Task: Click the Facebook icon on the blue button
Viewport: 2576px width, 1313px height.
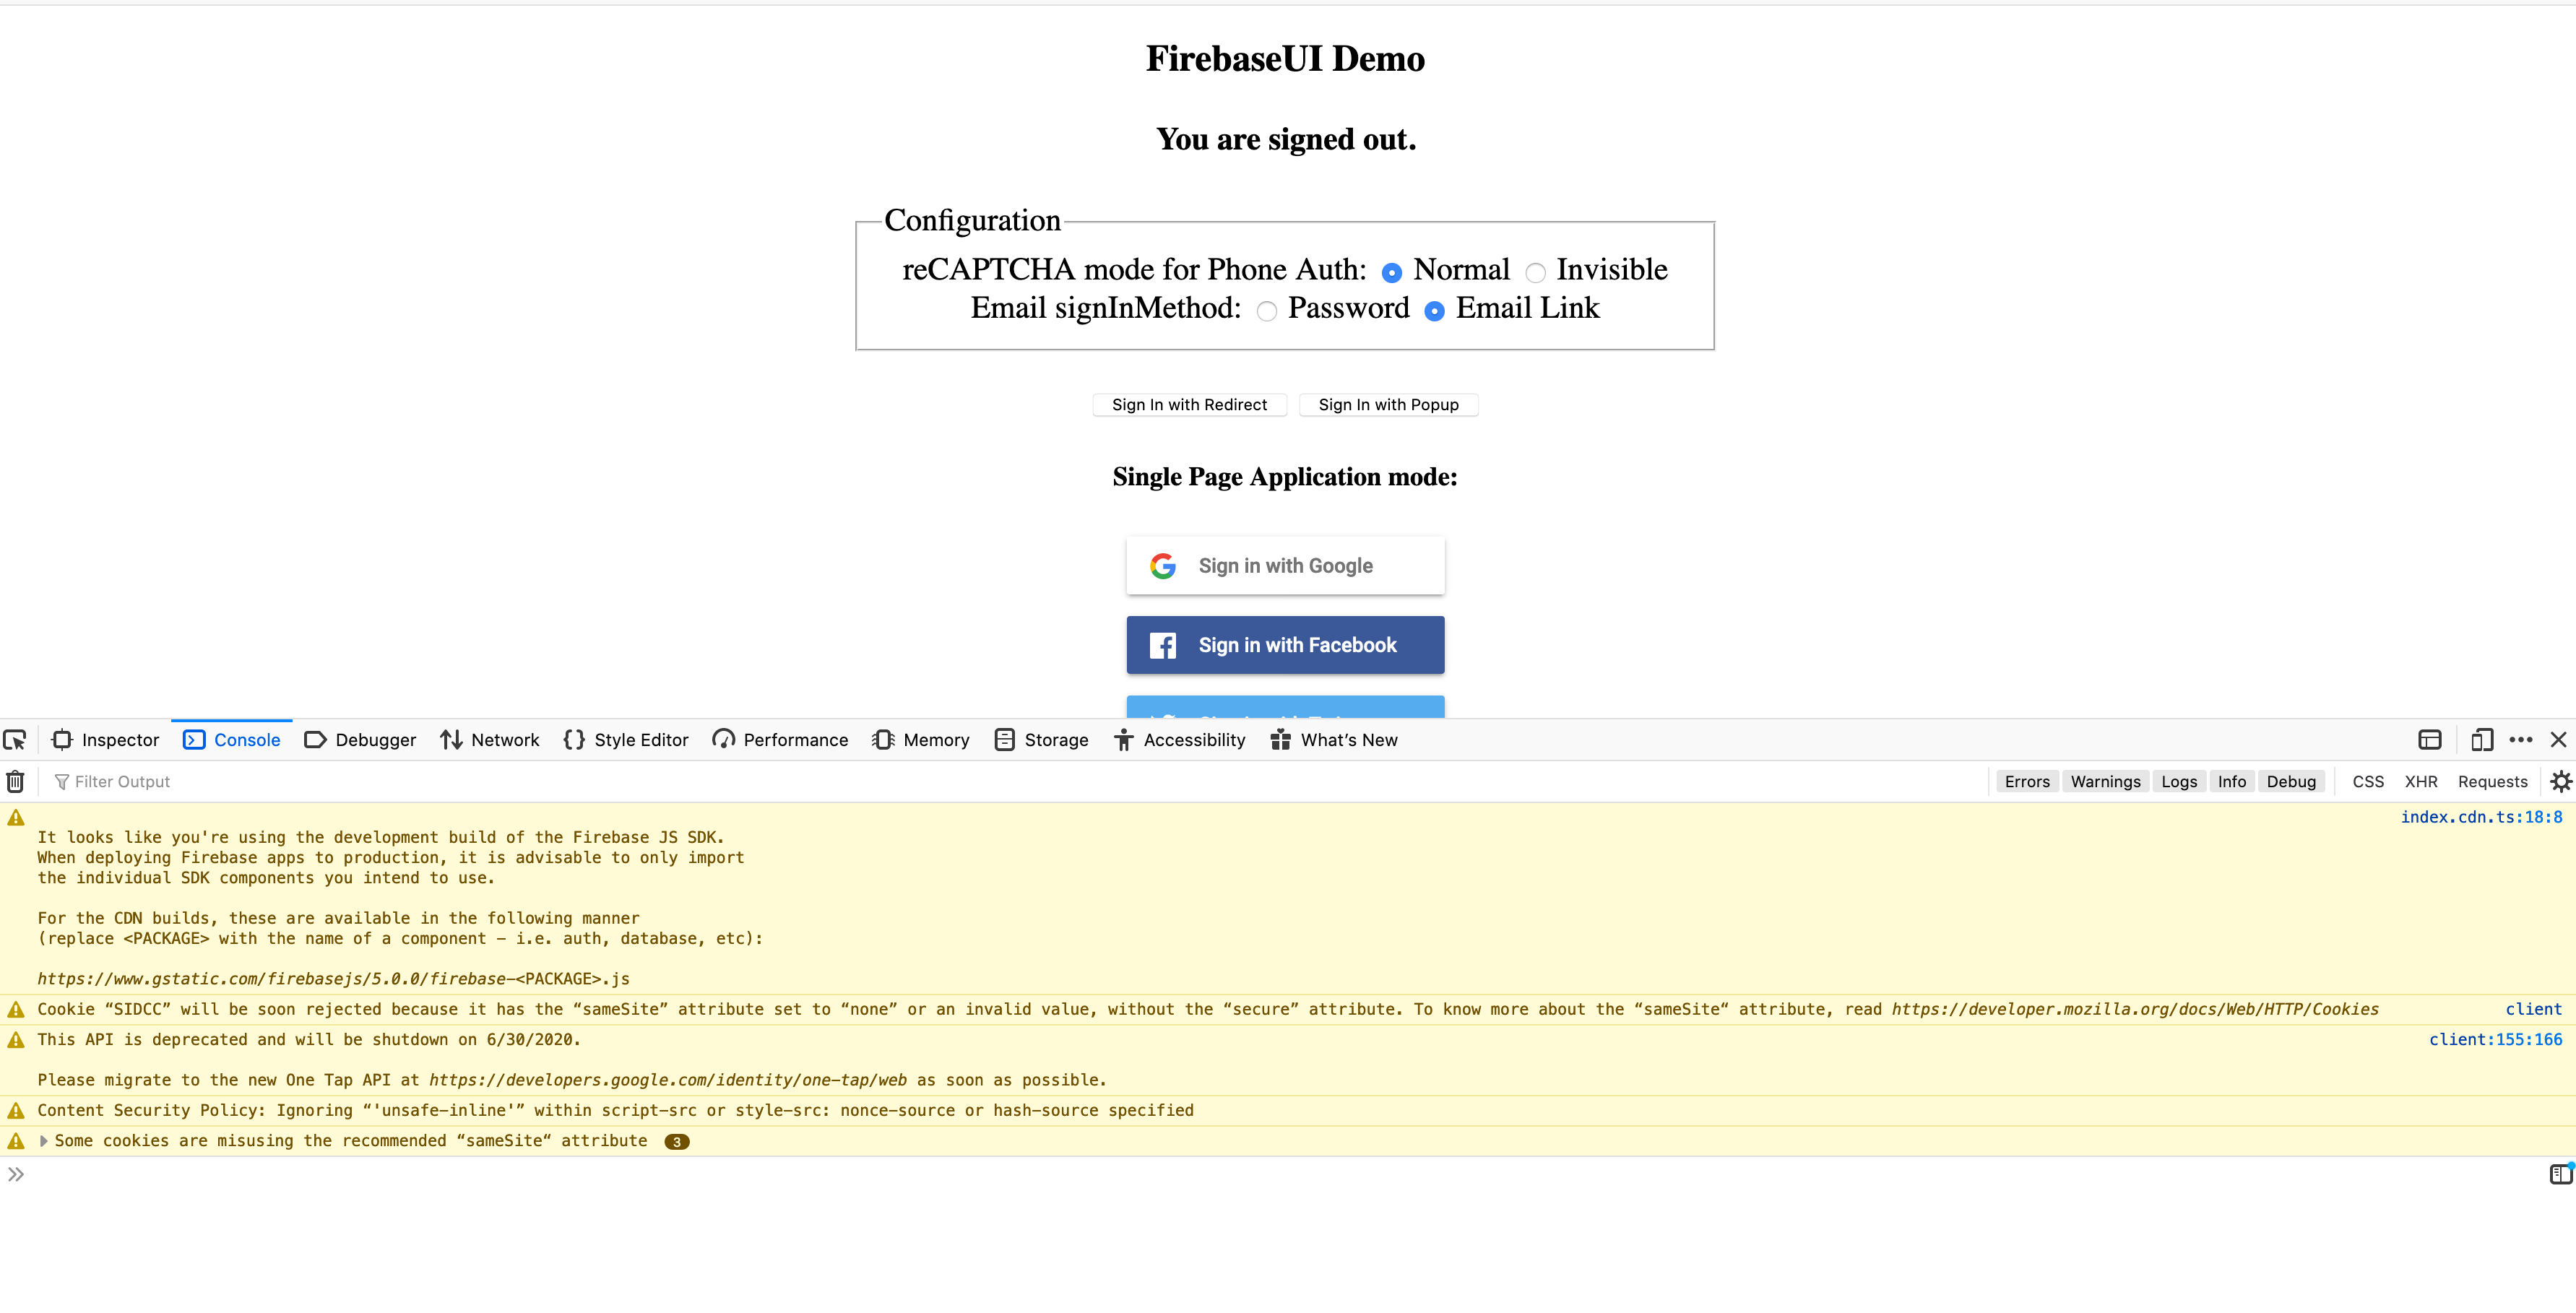Action: [x=1162, y=645]
